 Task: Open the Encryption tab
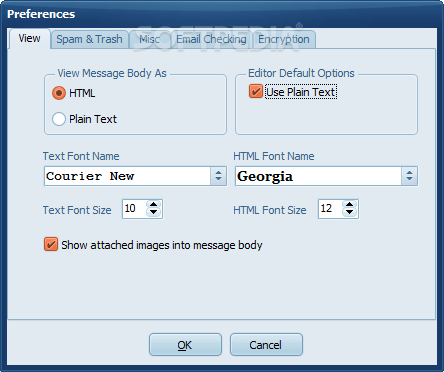284,39
